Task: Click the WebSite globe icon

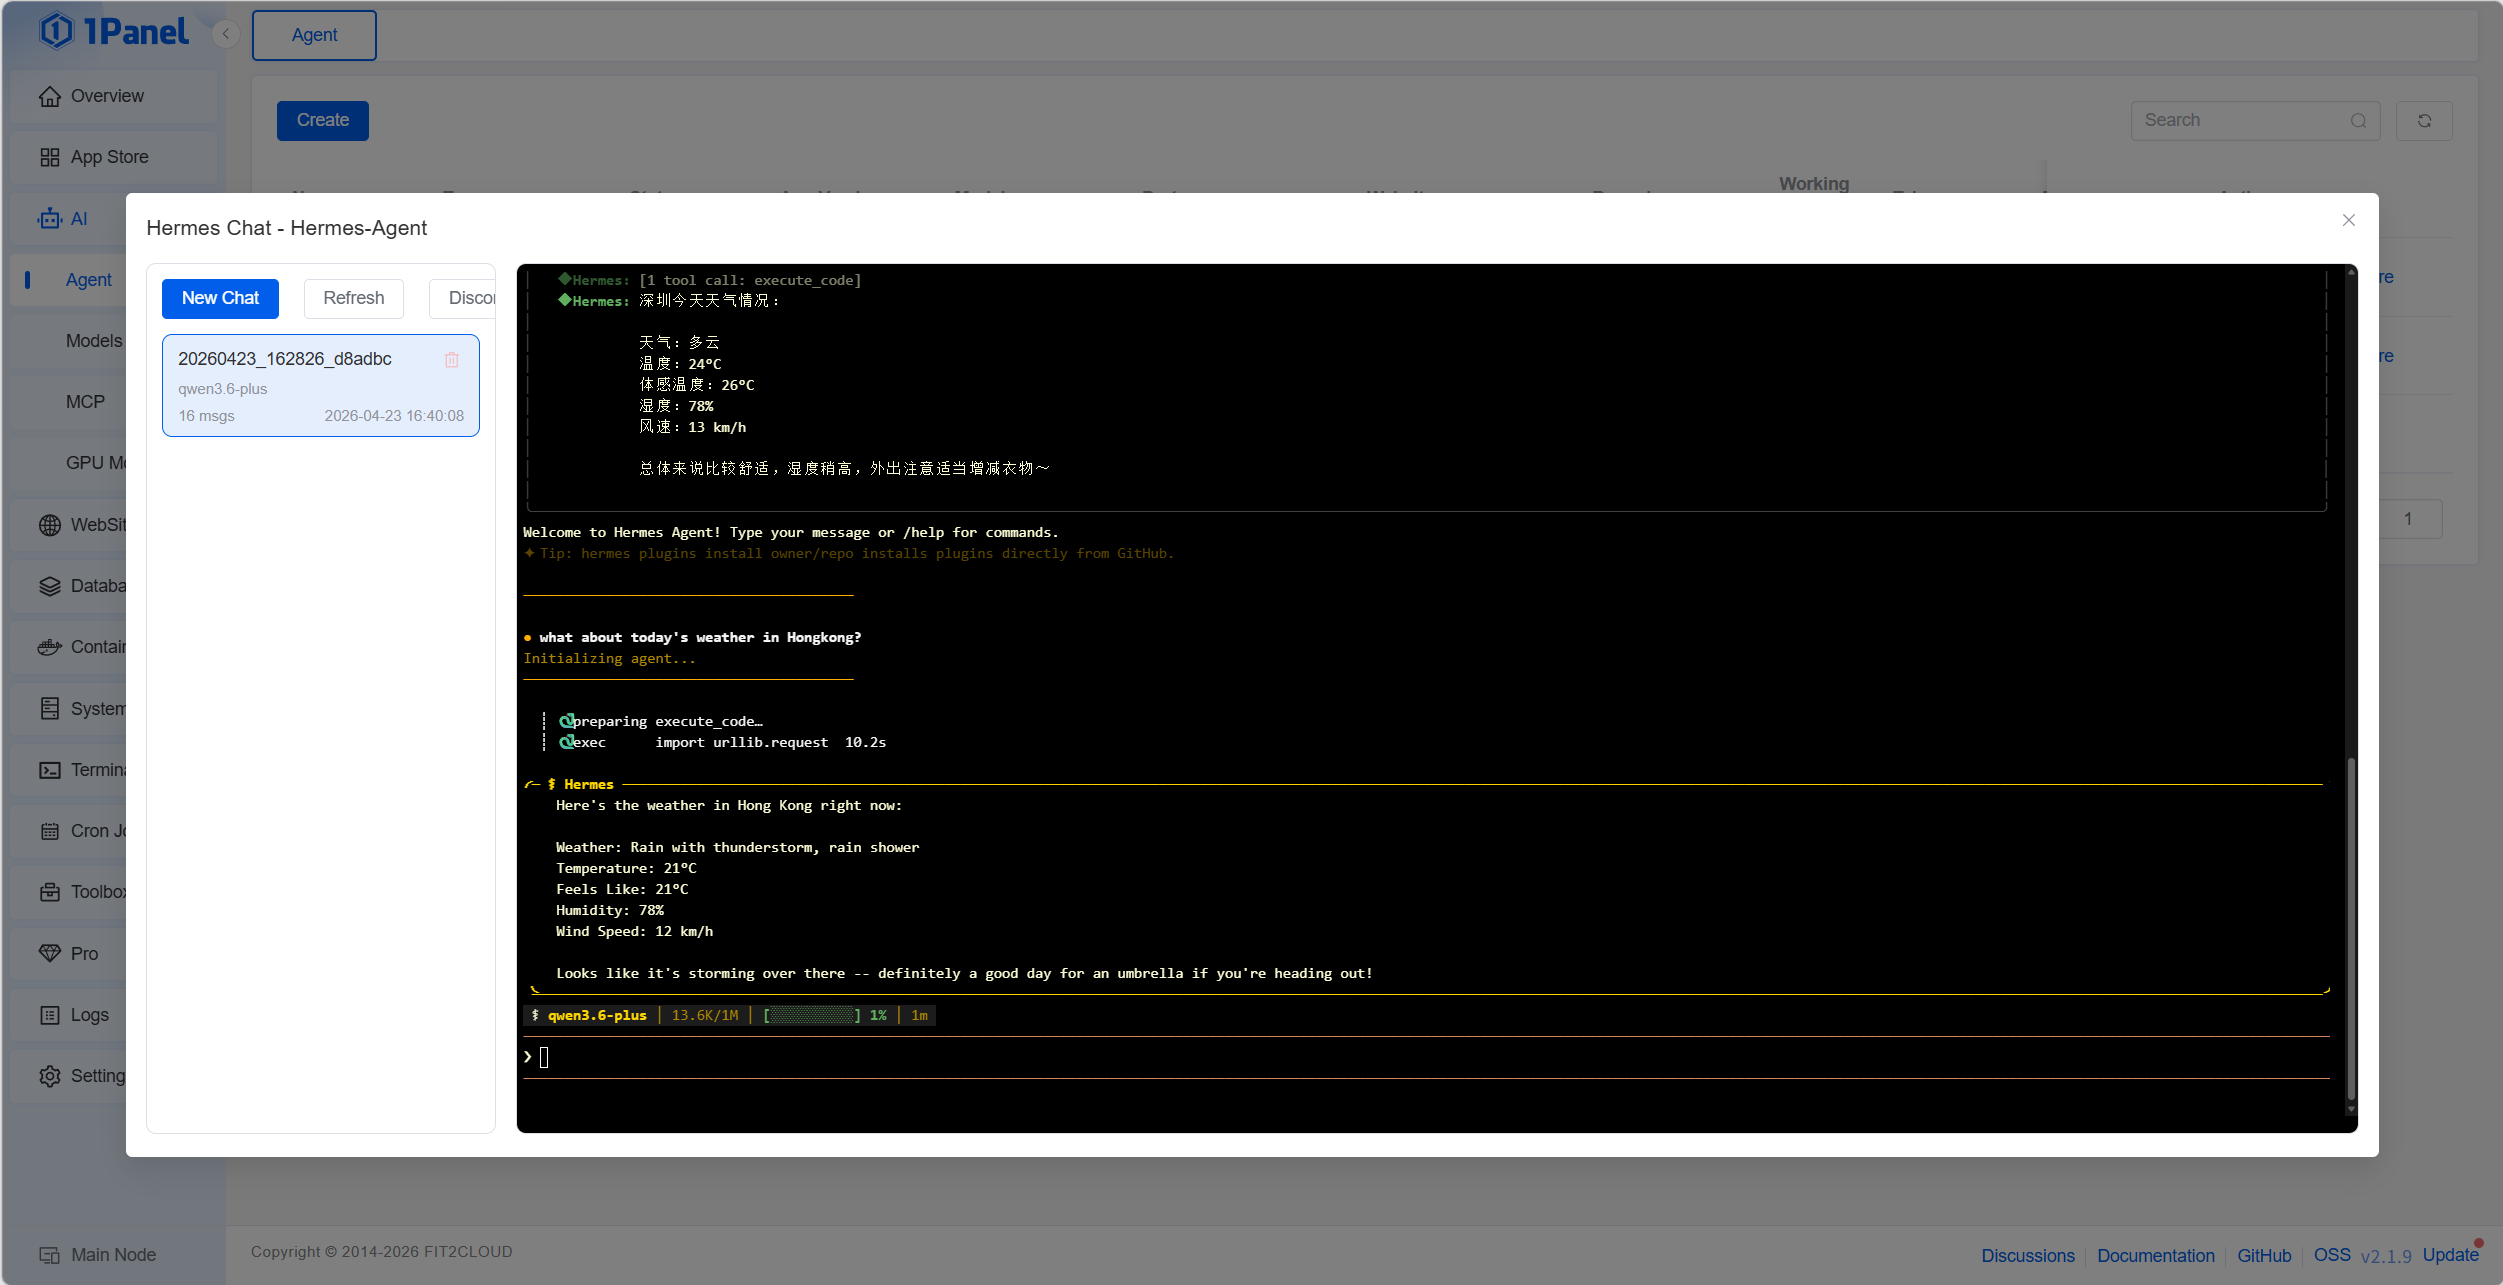Action: 50,525
